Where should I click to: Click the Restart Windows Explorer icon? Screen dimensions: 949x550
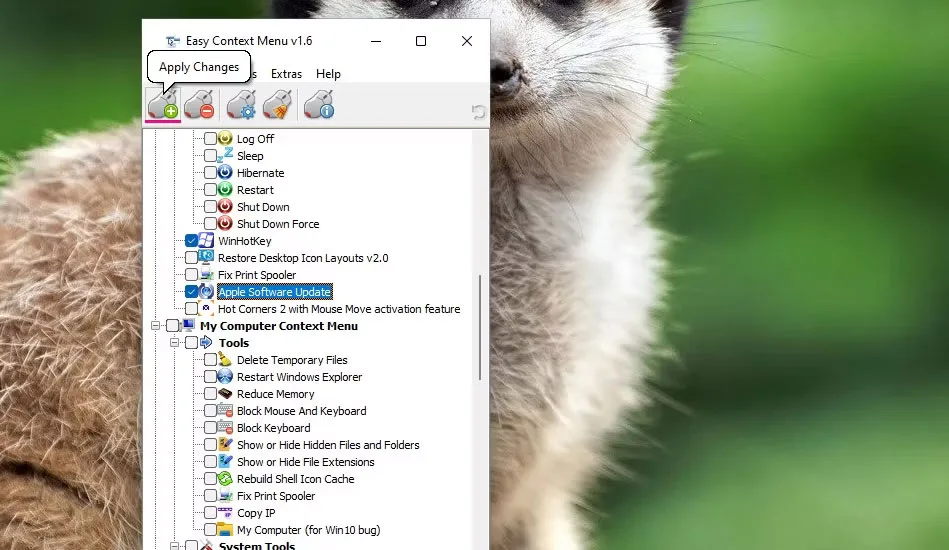225,376
